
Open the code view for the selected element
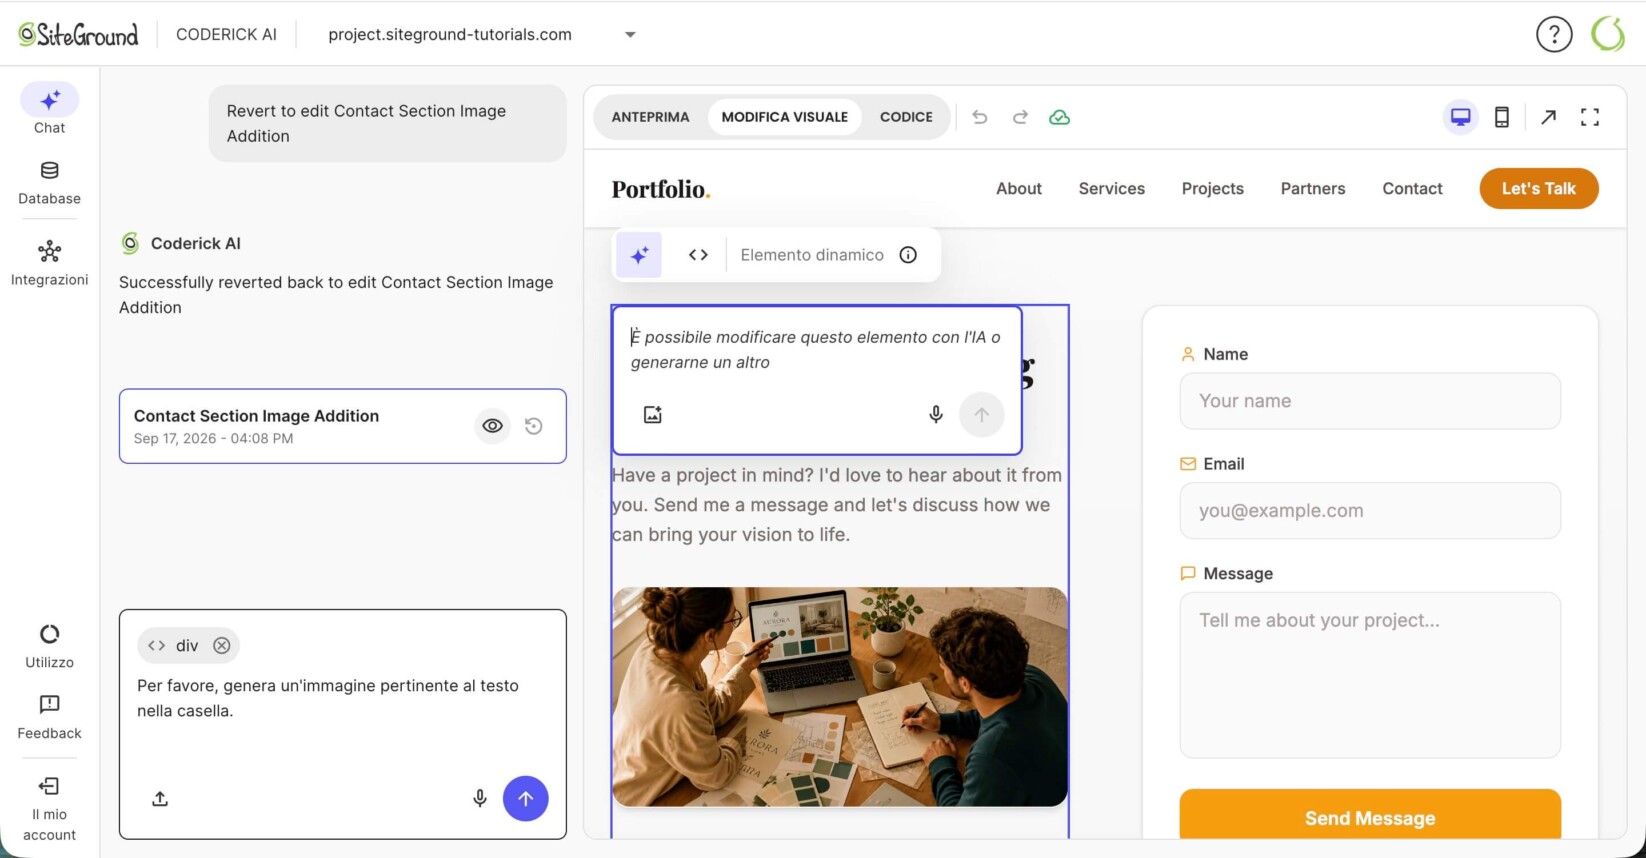click(698, 255)
